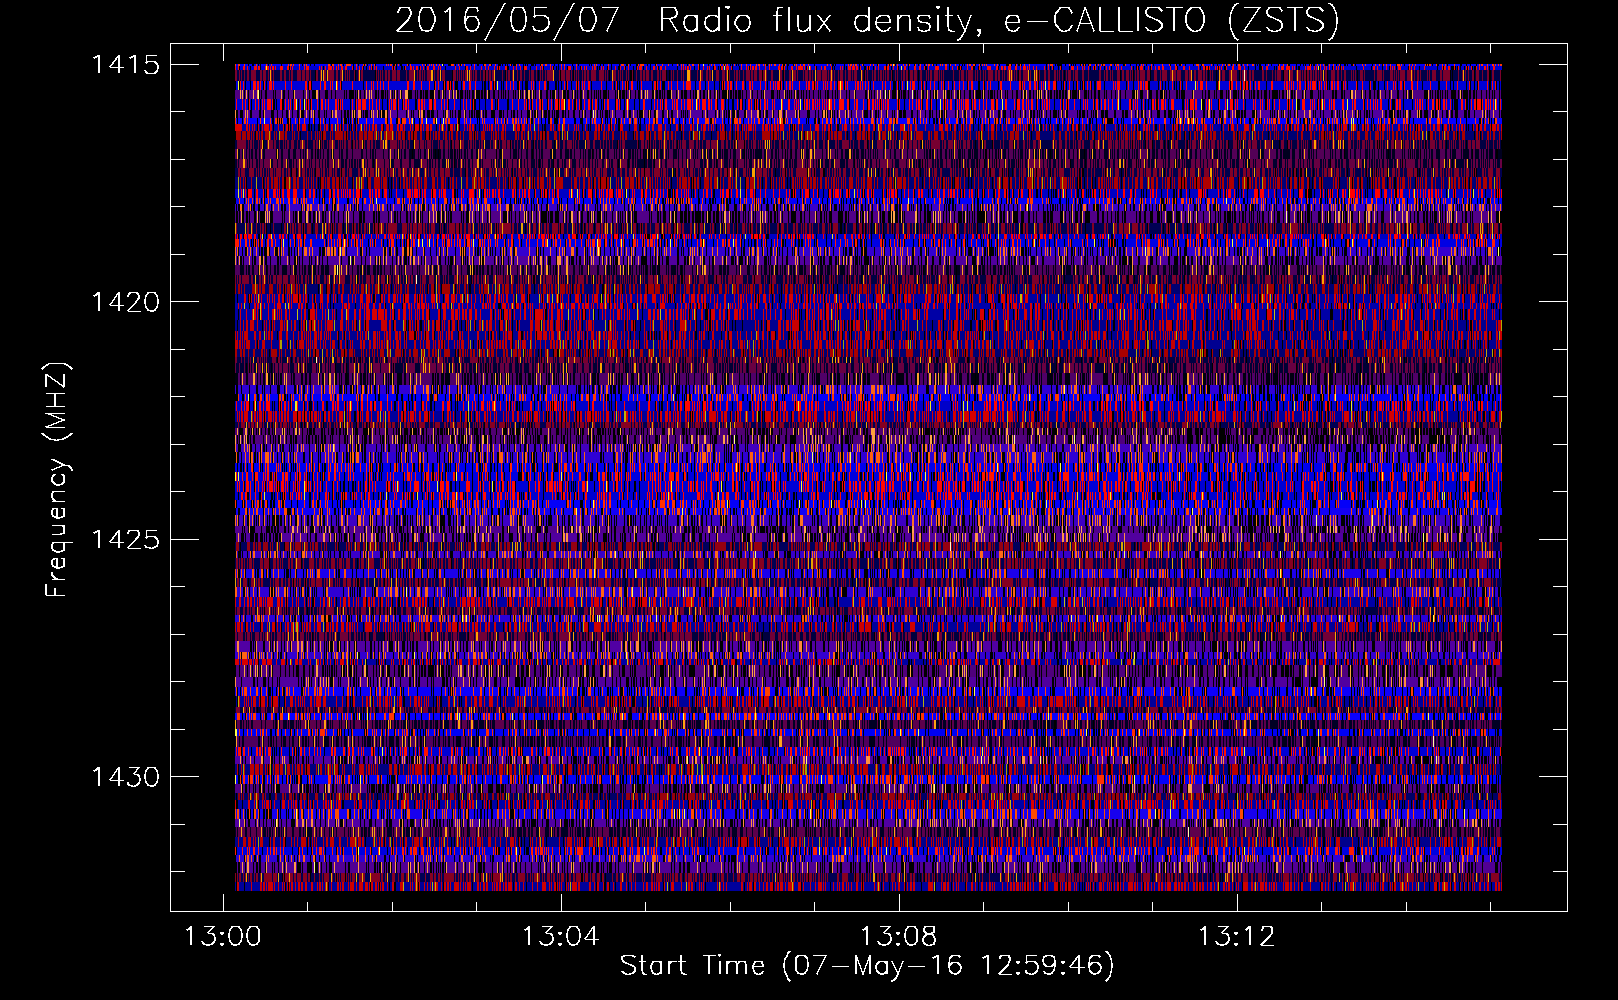
Task: Click the 'Frequency (MHZ)' axis title
Action: click(57, 479)
